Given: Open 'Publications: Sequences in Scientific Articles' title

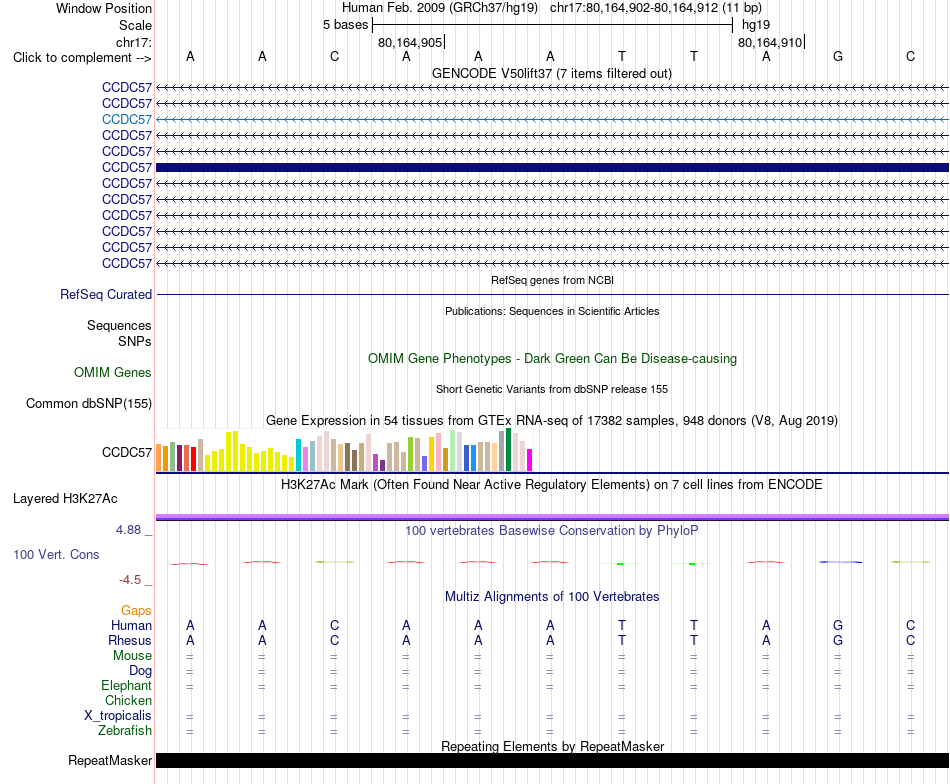Looking at the screenshot, I should click(x=552, y=311).
